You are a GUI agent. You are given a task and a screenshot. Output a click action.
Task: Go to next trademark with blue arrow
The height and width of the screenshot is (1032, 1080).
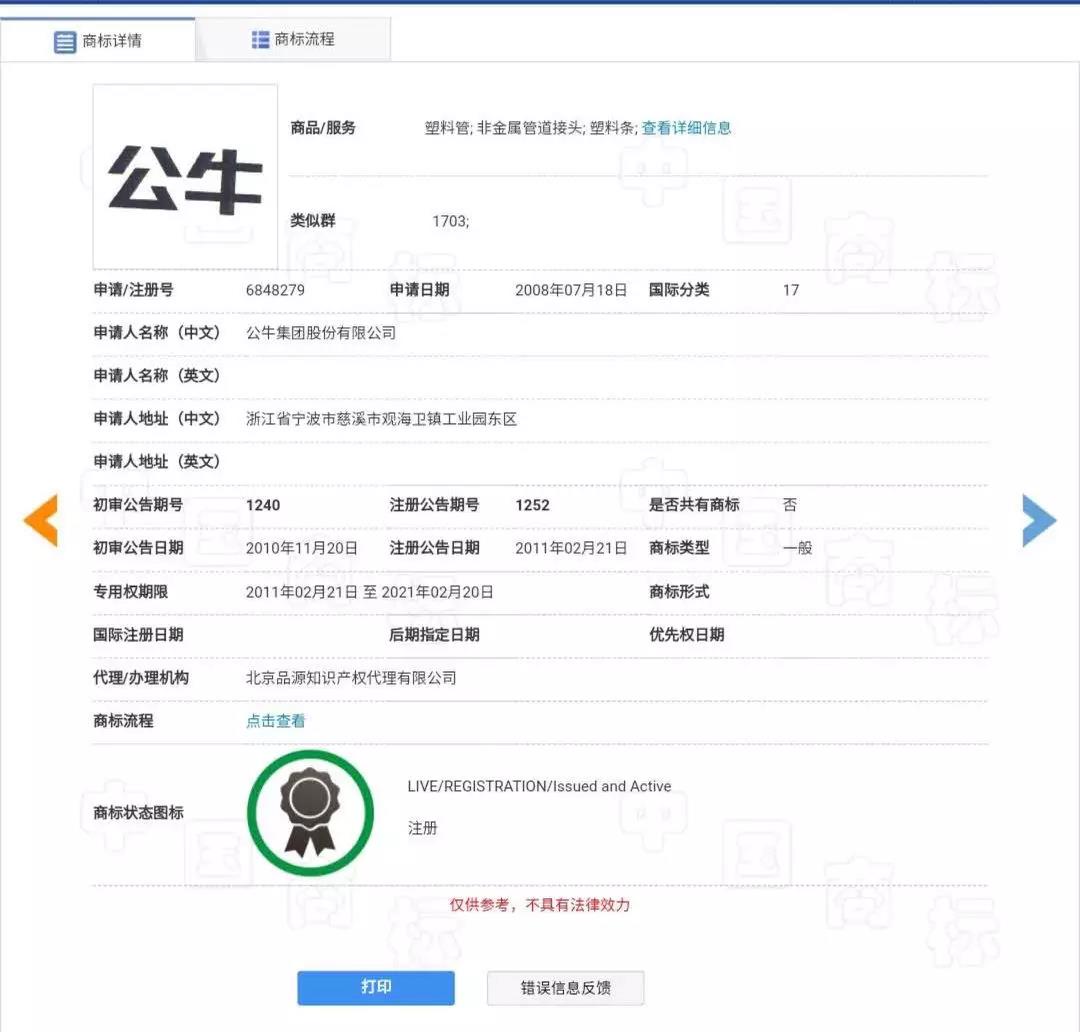pyautogui.click(x=1039, y=520)
